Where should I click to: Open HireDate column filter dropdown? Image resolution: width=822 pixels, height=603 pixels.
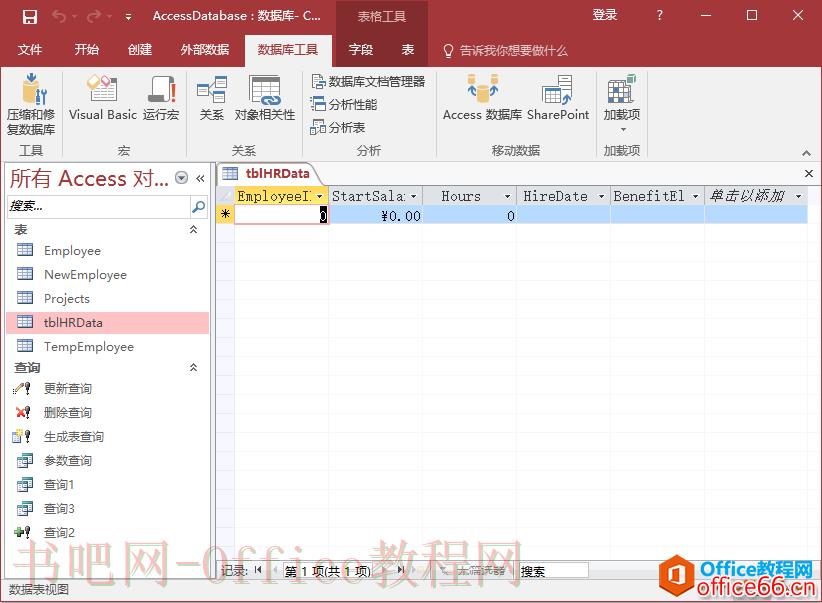coord(601,196)
